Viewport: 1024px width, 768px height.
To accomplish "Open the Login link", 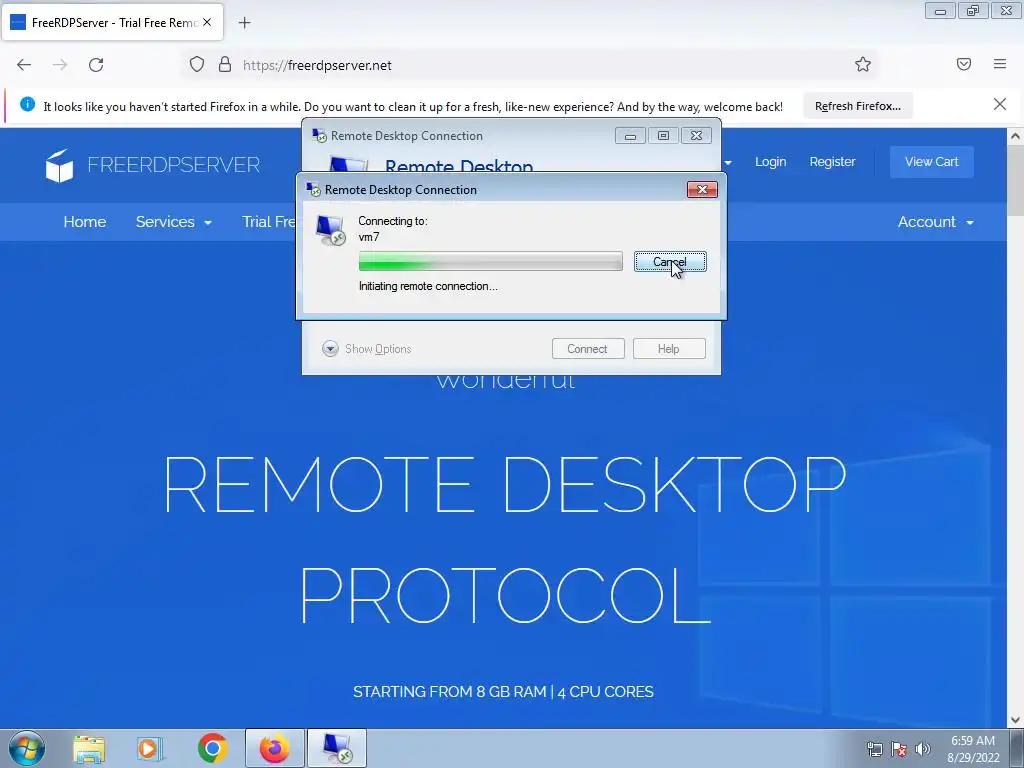I will tap(771, 162).
